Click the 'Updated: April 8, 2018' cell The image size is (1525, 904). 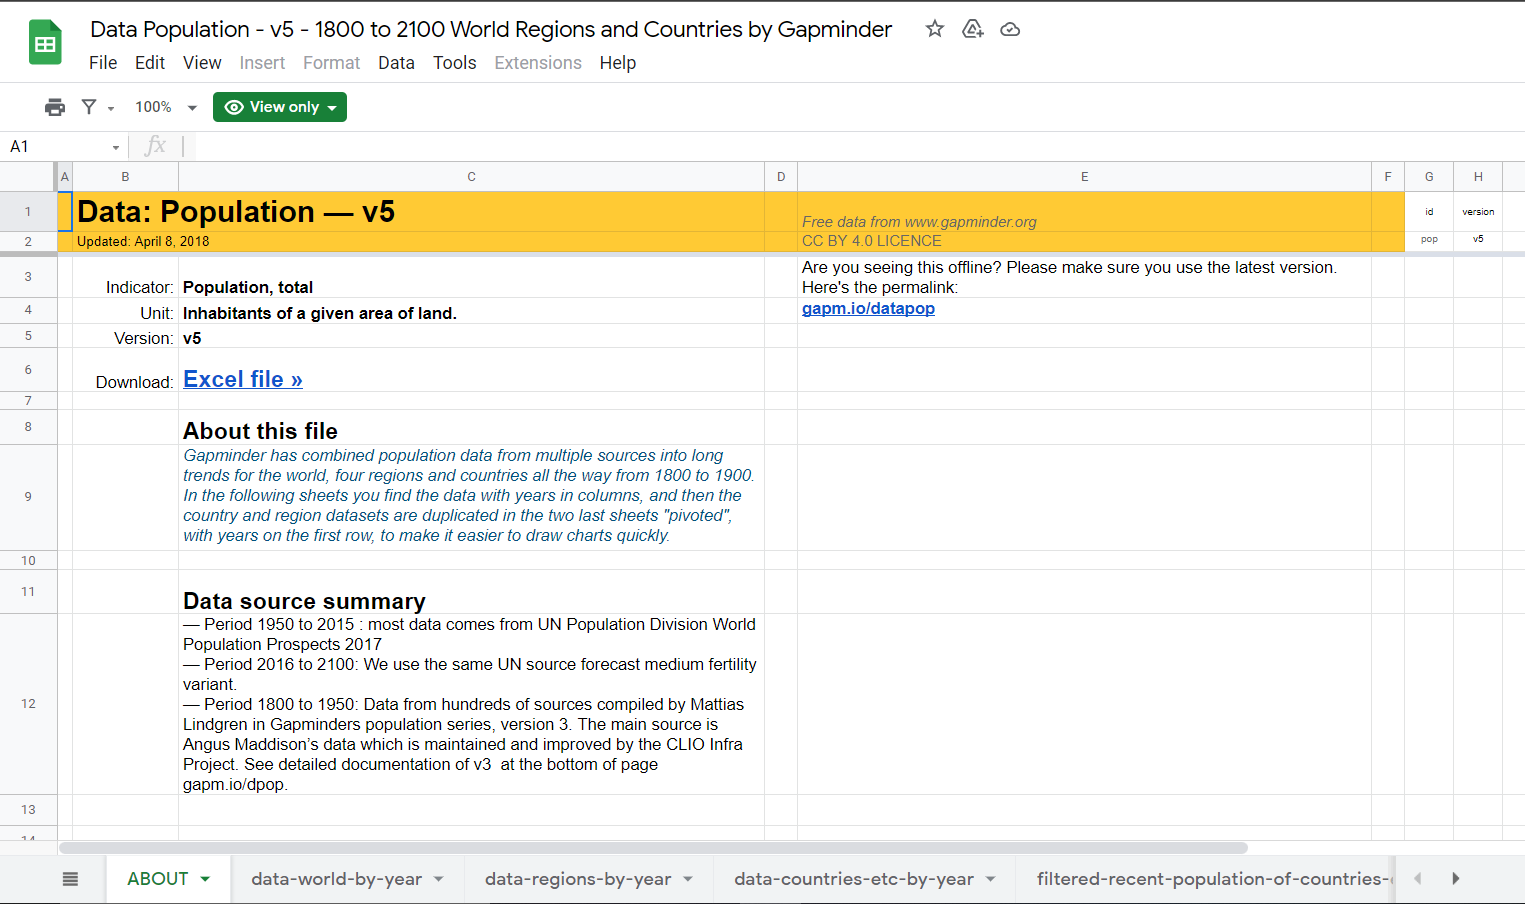click(x=143, y=241)
